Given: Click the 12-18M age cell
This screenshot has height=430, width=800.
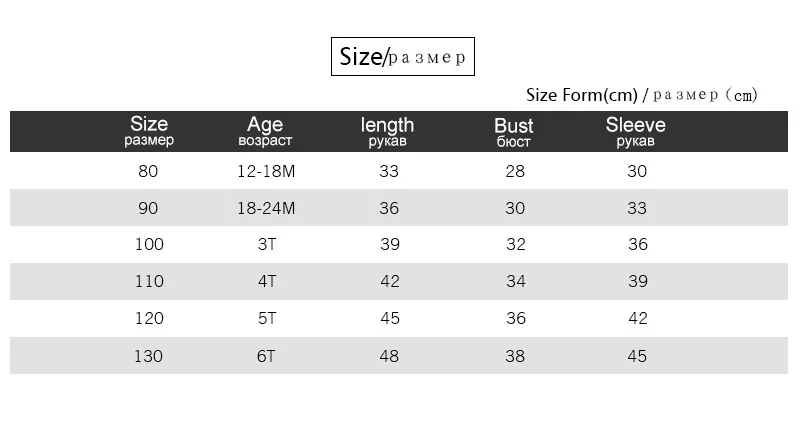Looking at the screenshot, I should click(x=266, y=171).
